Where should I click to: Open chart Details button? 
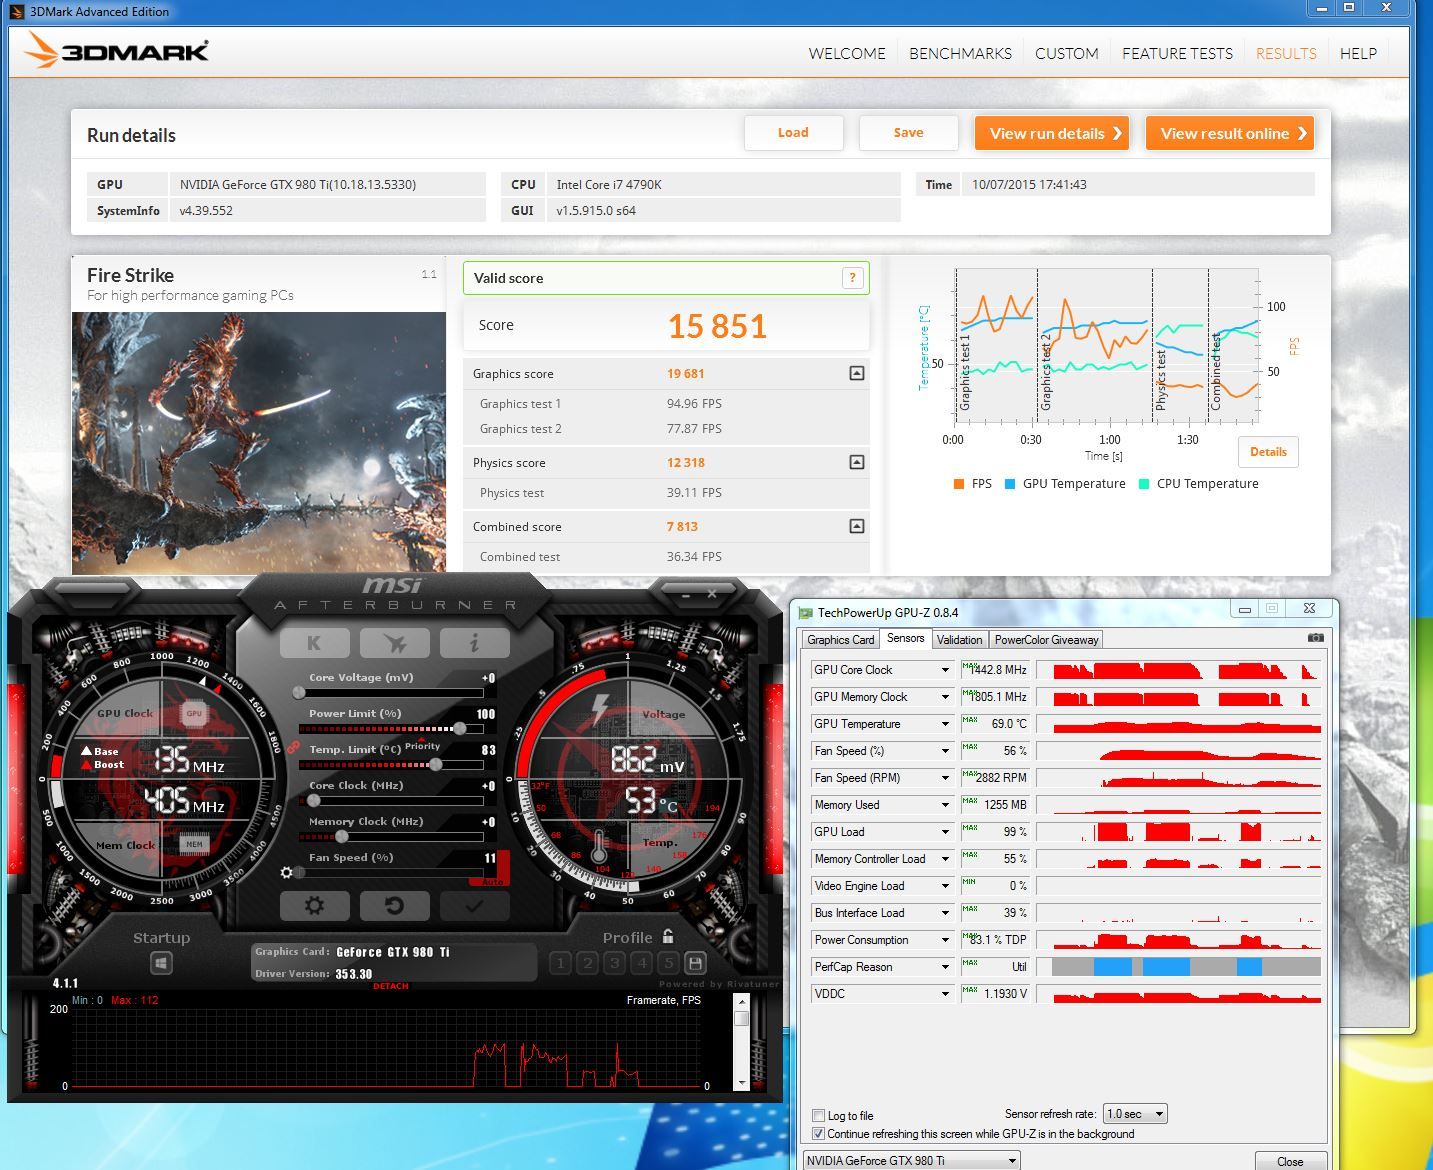[1268, 452]
